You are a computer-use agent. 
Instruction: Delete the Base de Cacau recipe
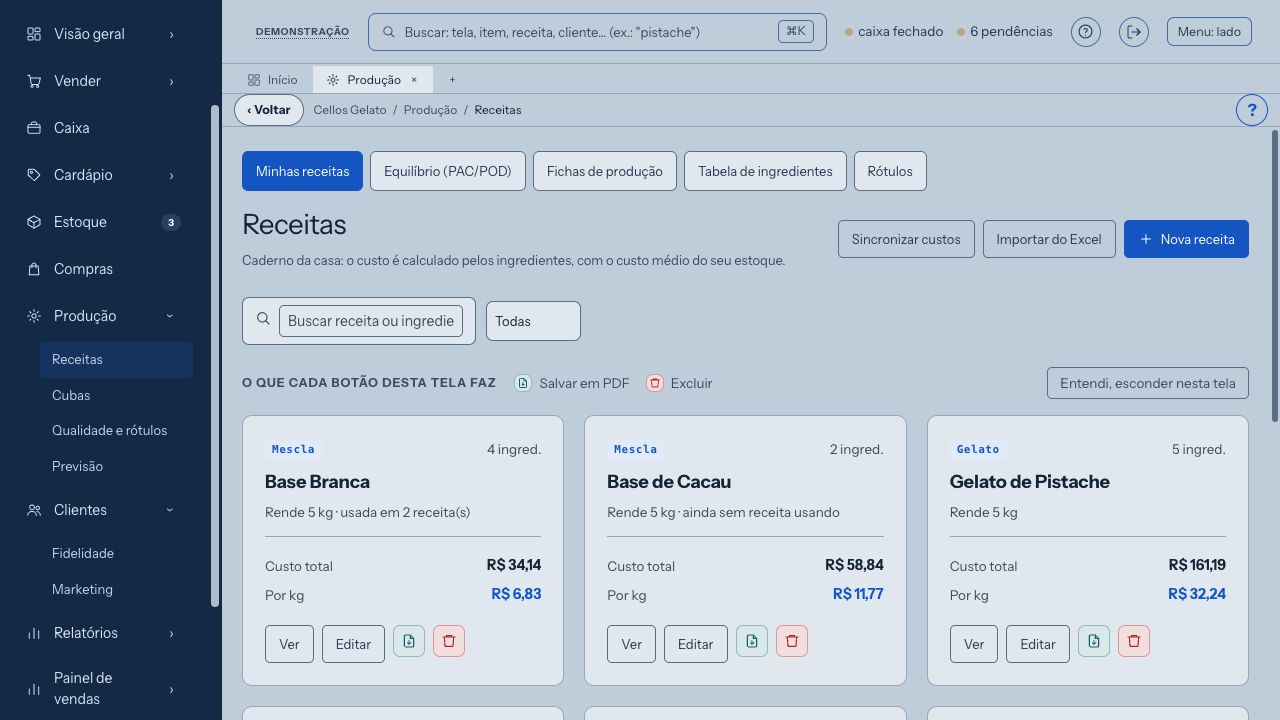point(792,641)
